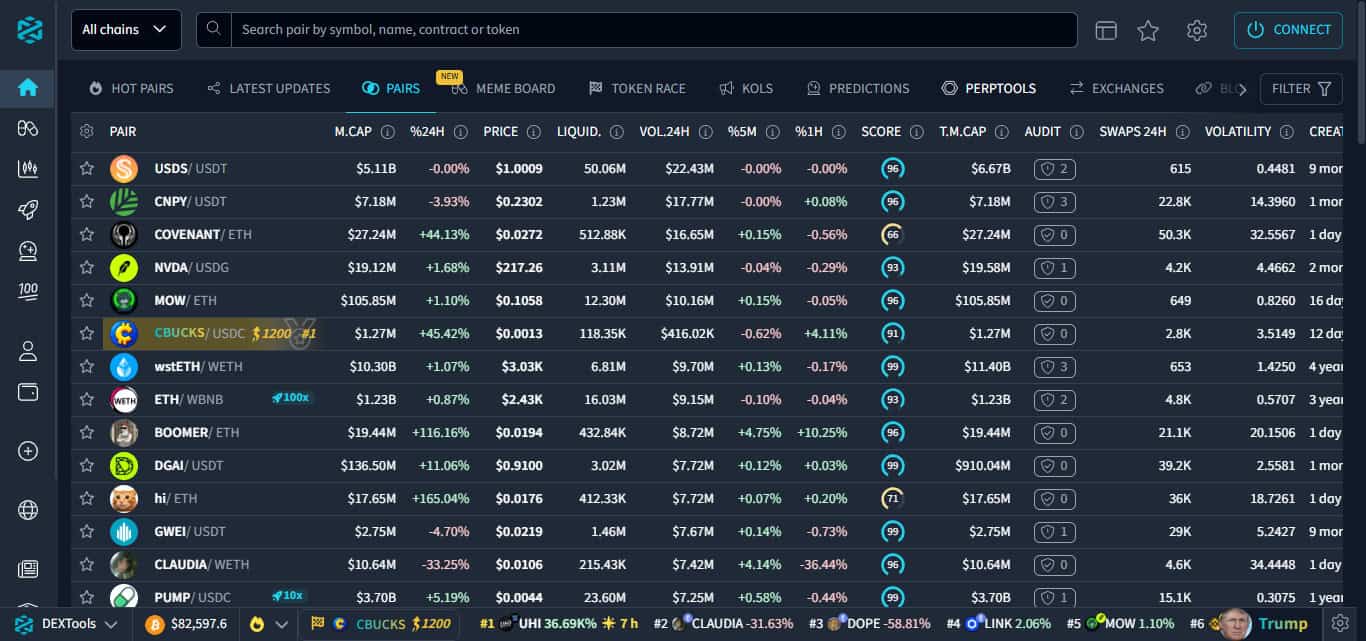
Task: Open the USDS audit badge showing 2
Action: point(1055,169)
